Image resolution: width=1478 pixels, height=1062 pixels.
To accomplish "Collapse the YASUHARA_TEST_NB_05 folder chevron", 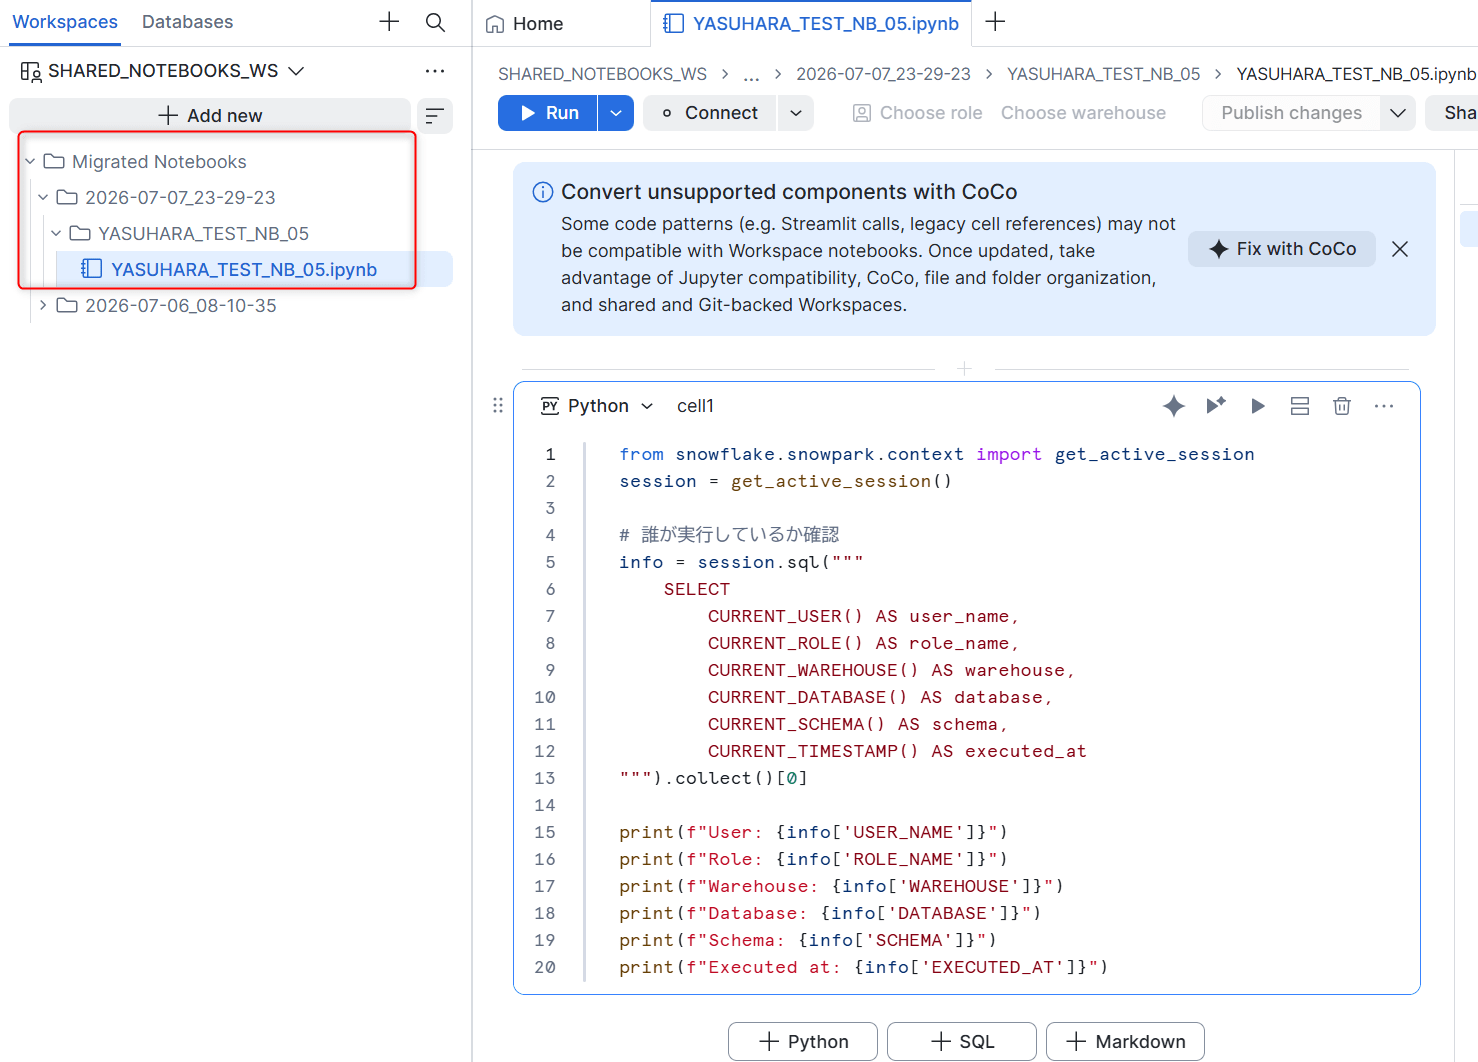I will pos(56,233).
